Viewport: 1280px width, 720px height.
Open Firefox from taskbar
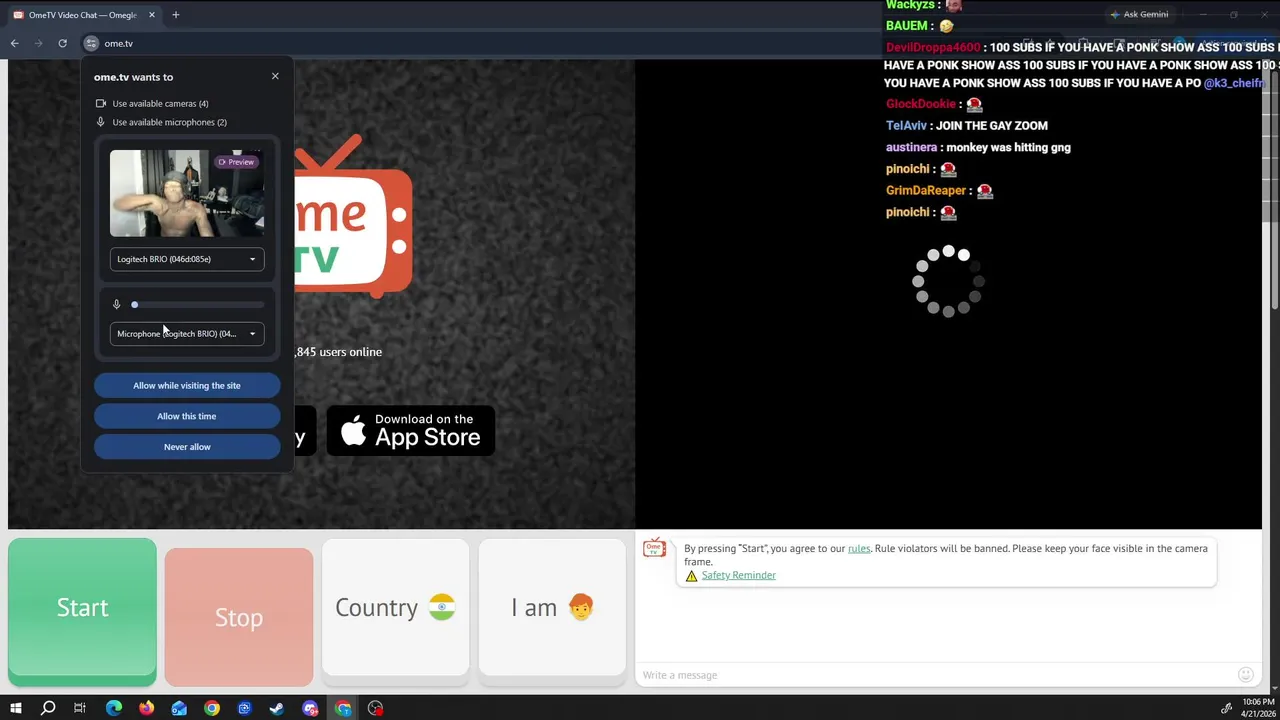tap(146, 708)
